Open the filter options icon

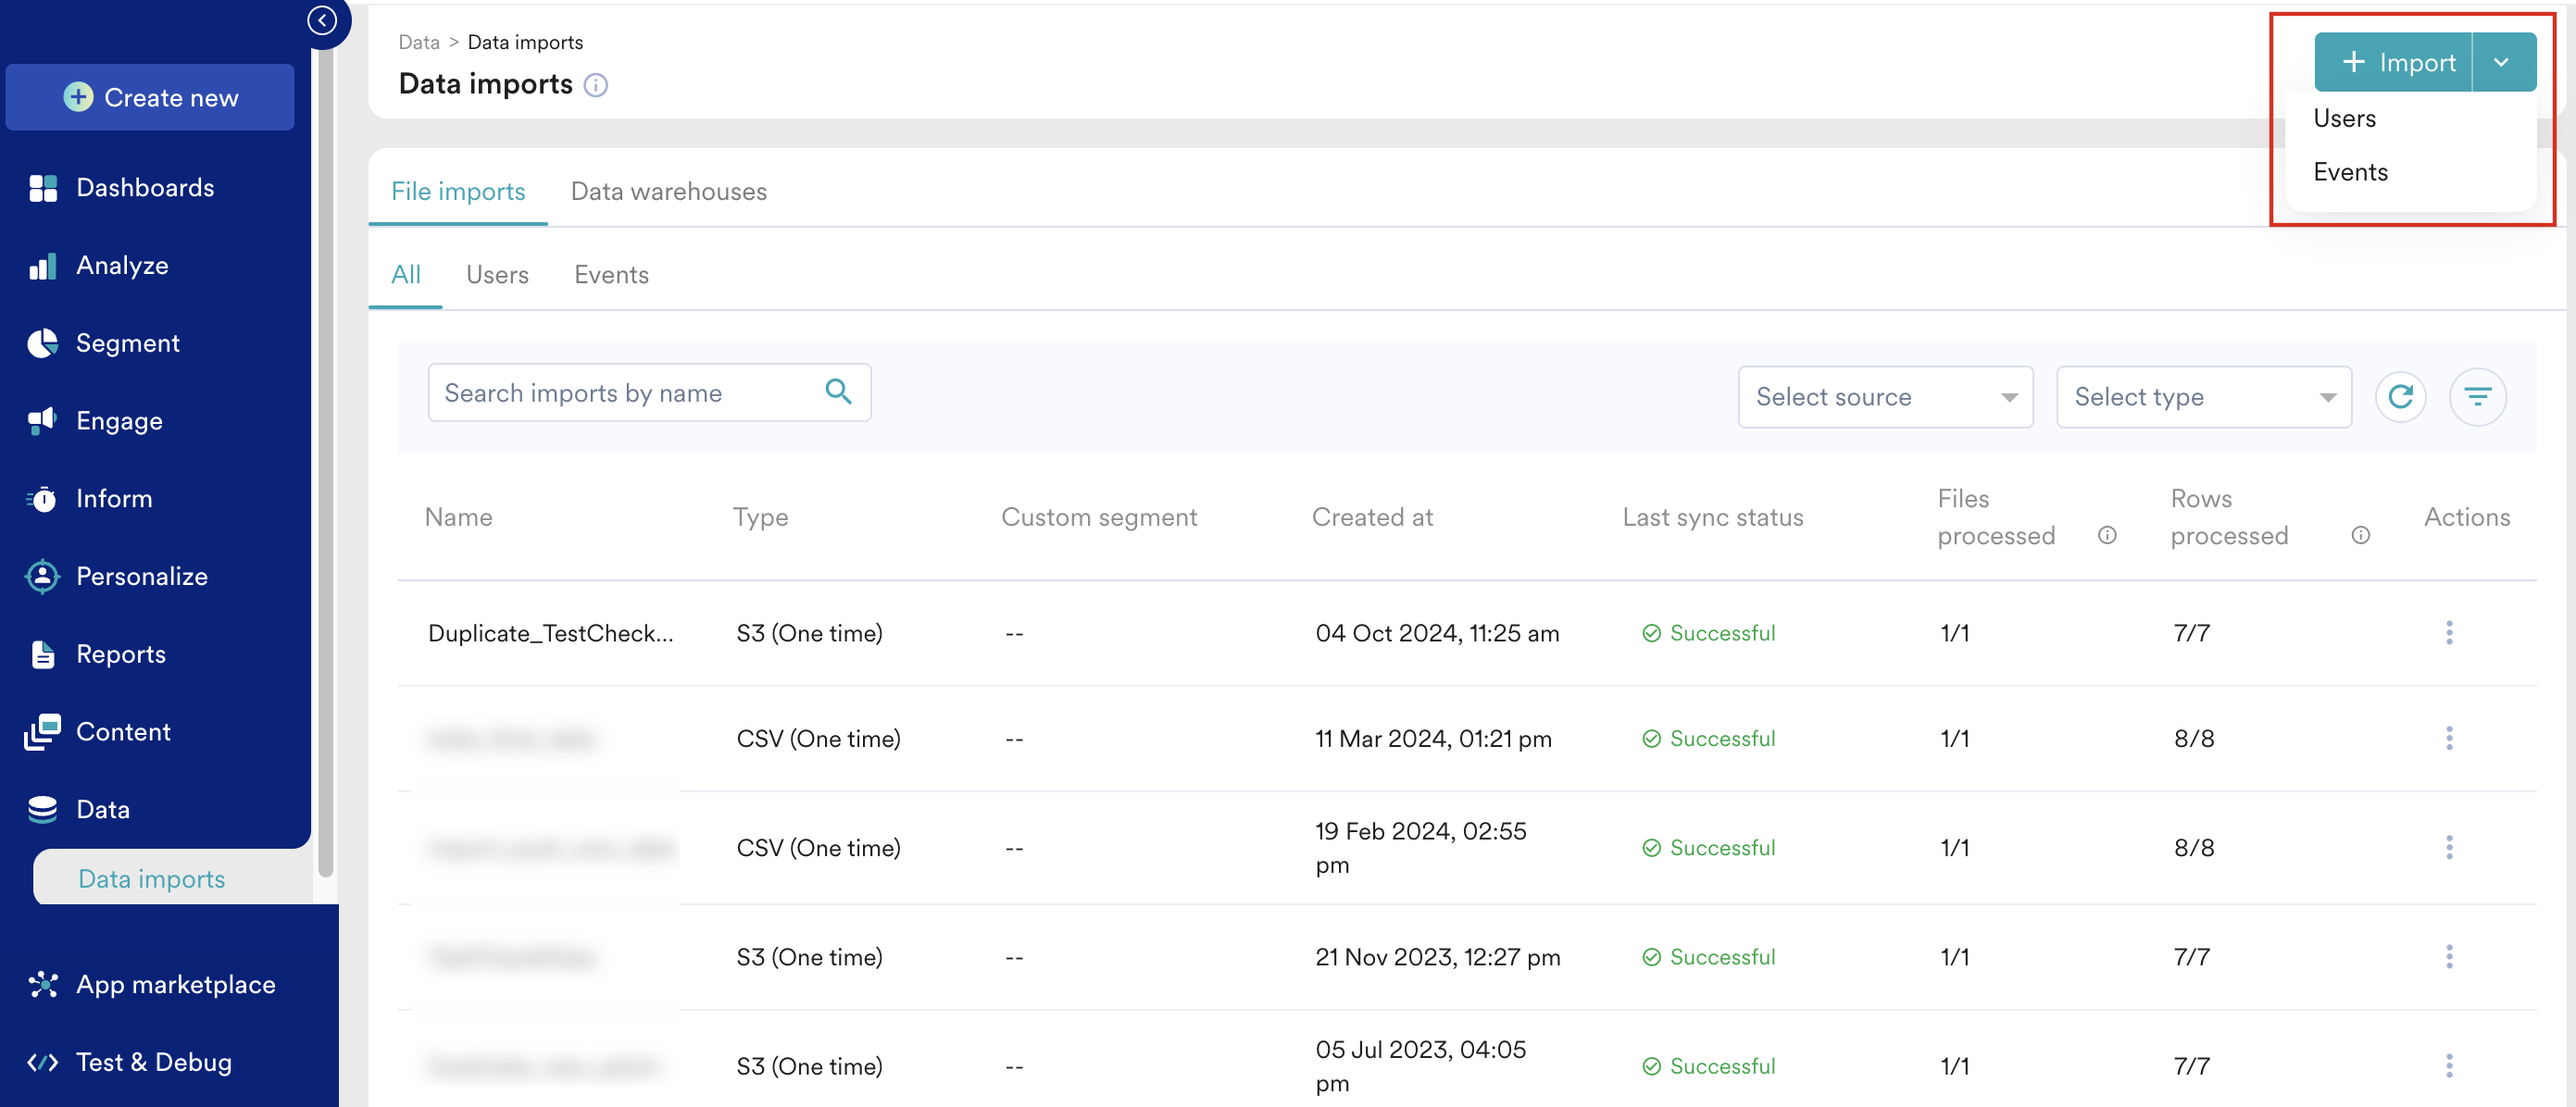[2476, 397]
